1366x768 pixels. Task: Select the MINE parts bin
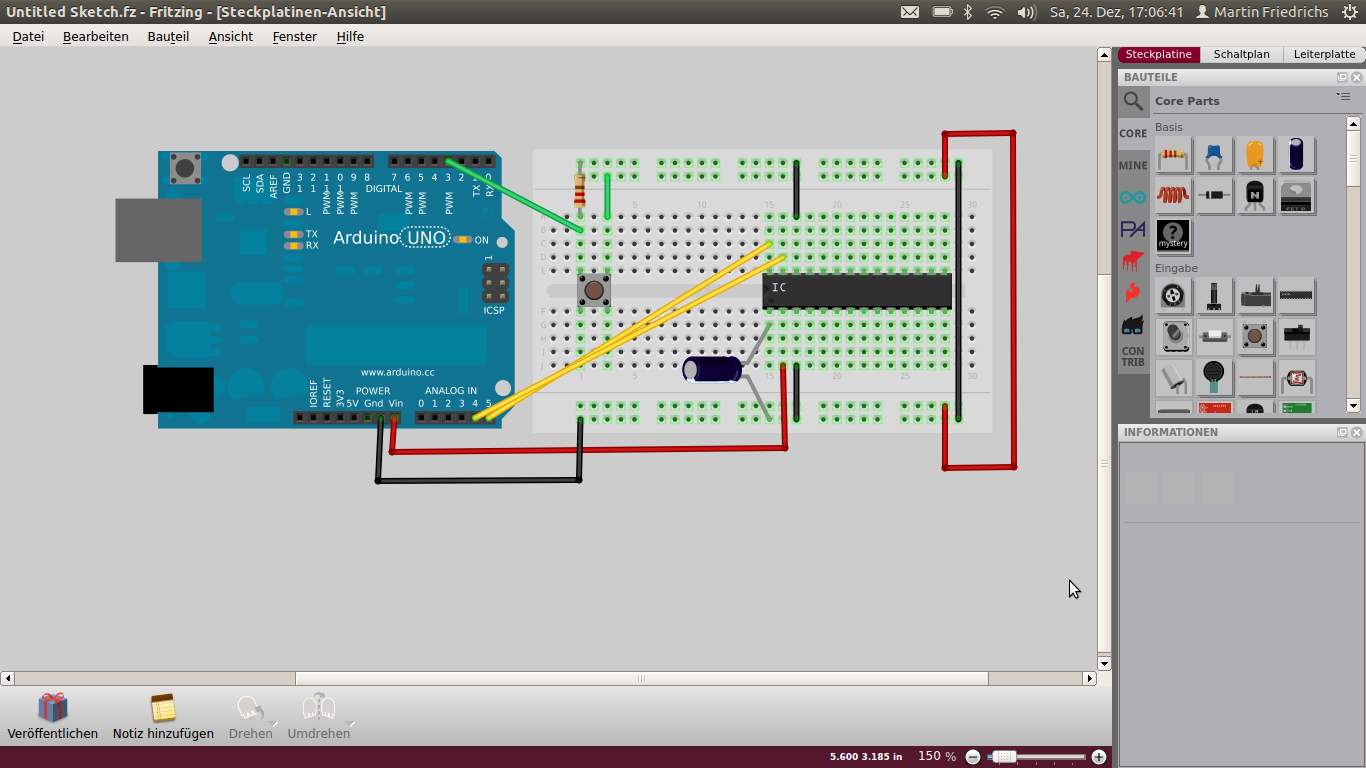(1133, 165)
